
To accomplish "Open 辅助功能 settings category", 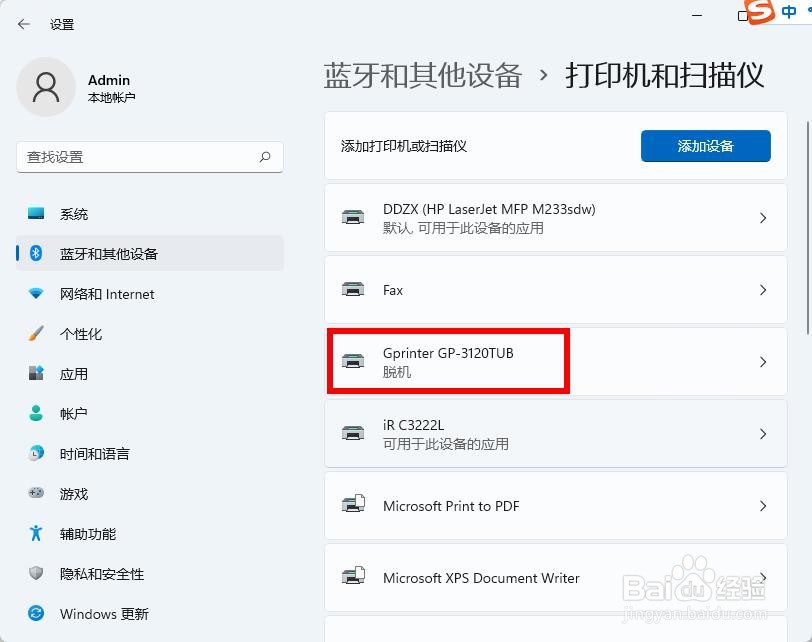I will coord(150,533).
